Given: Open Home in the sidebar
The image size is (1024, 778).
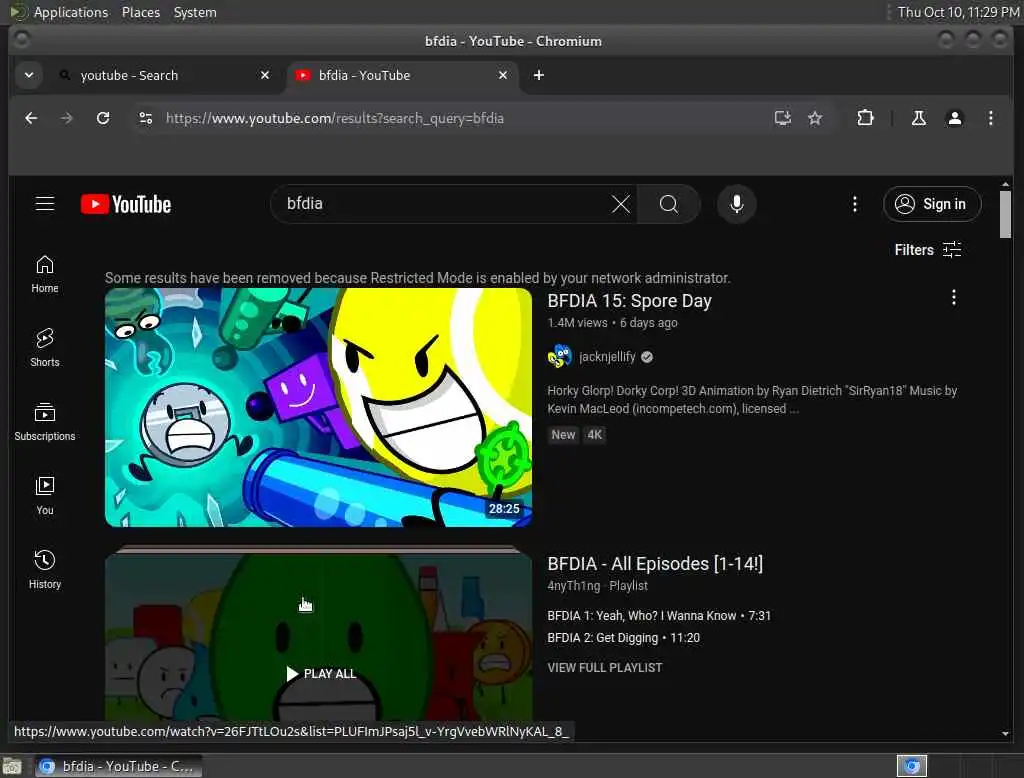Looking at the screenshot, I should (x=44, y=274).
